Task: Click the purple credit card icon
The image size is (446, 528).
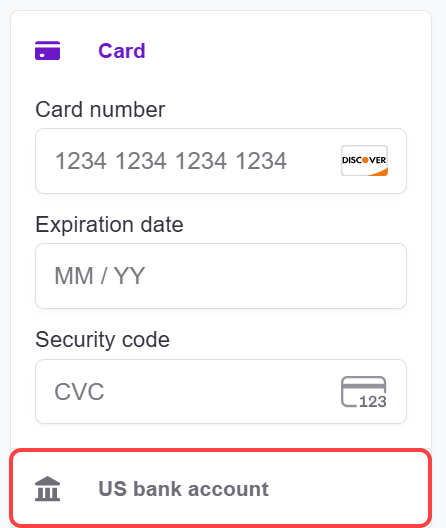Action: (47, 51)
